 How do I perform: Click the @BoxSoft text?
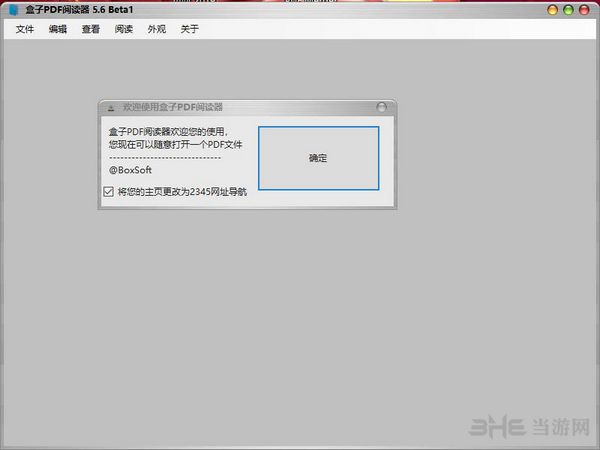point(130,170)
